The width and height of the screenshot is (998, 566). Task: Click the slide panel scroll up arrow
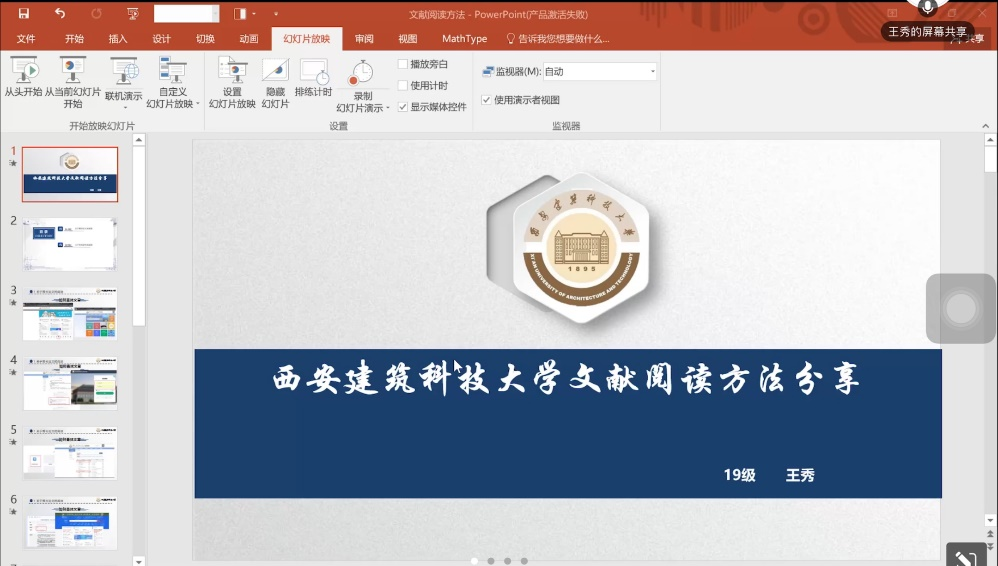tap(139, 139)
